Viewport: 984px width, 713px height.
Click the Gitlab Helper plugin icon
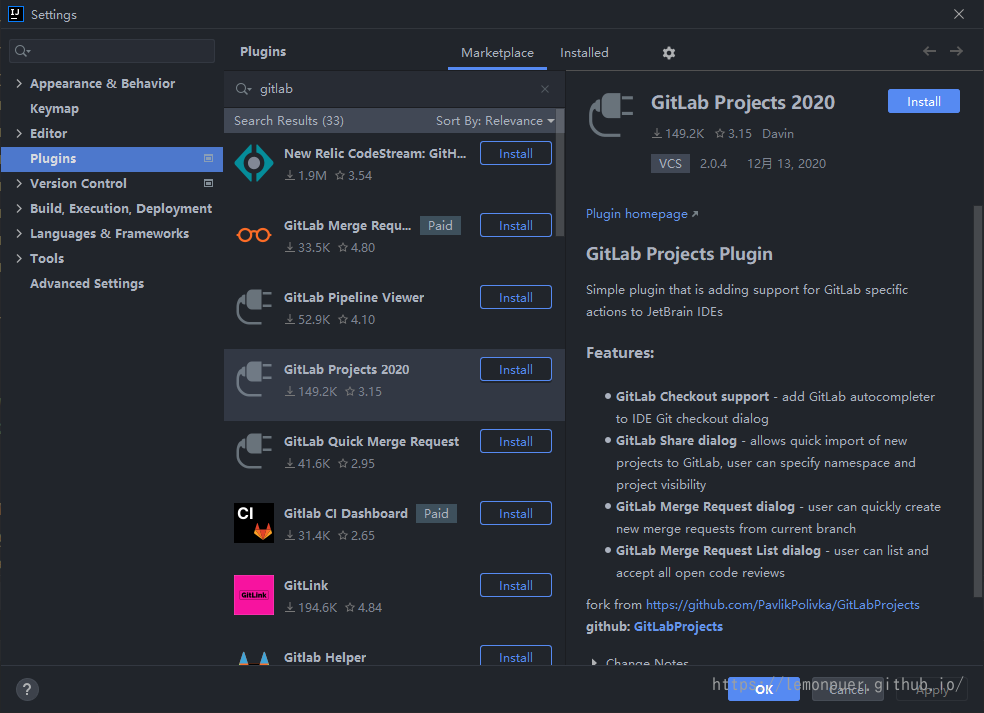click(x=254, y=658)
